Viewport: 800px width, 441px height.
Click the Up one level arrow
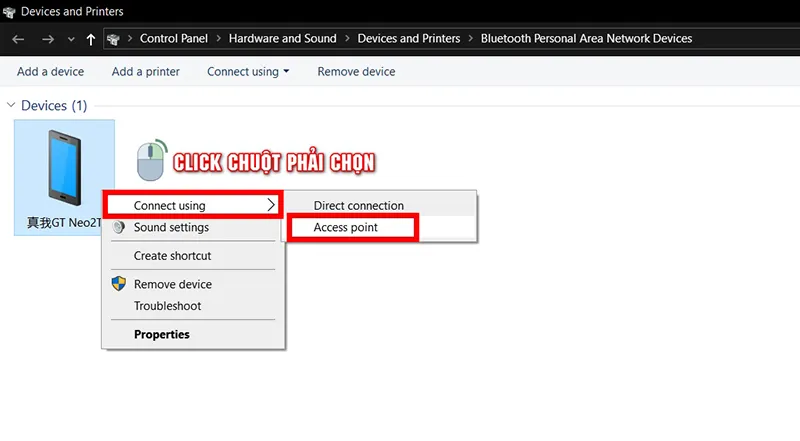tap(91, 39)
